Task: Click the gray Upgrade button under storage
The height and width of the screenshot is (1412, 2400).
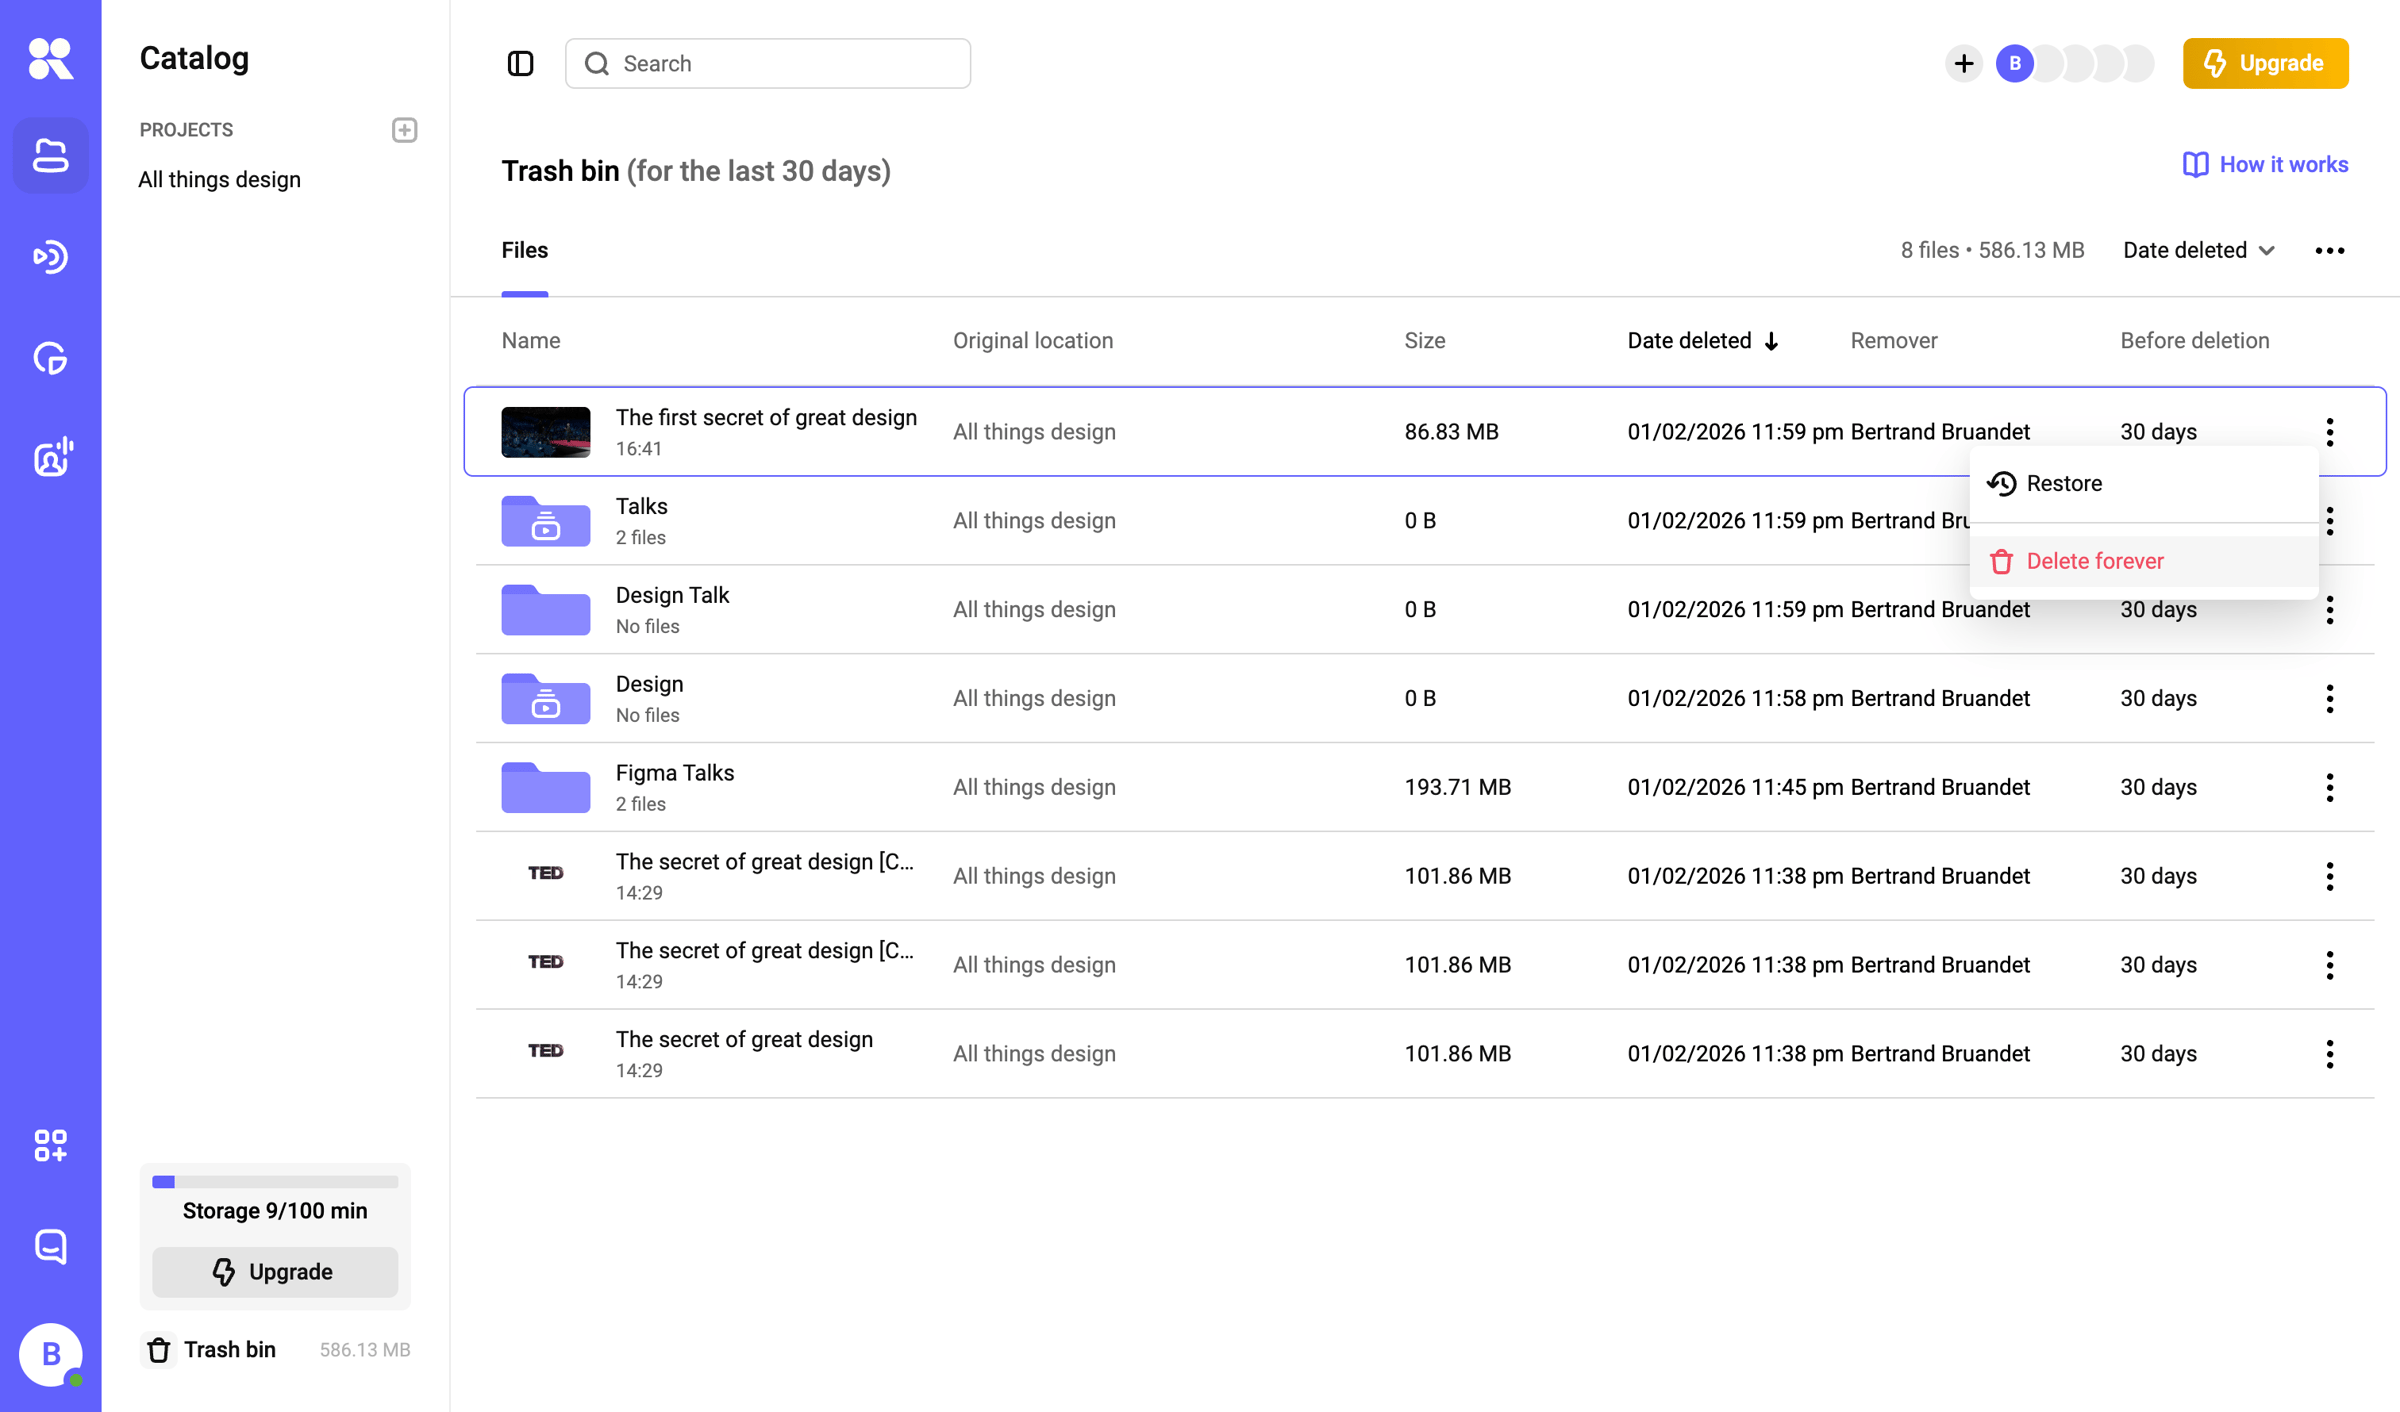Action: (274, 1272)
